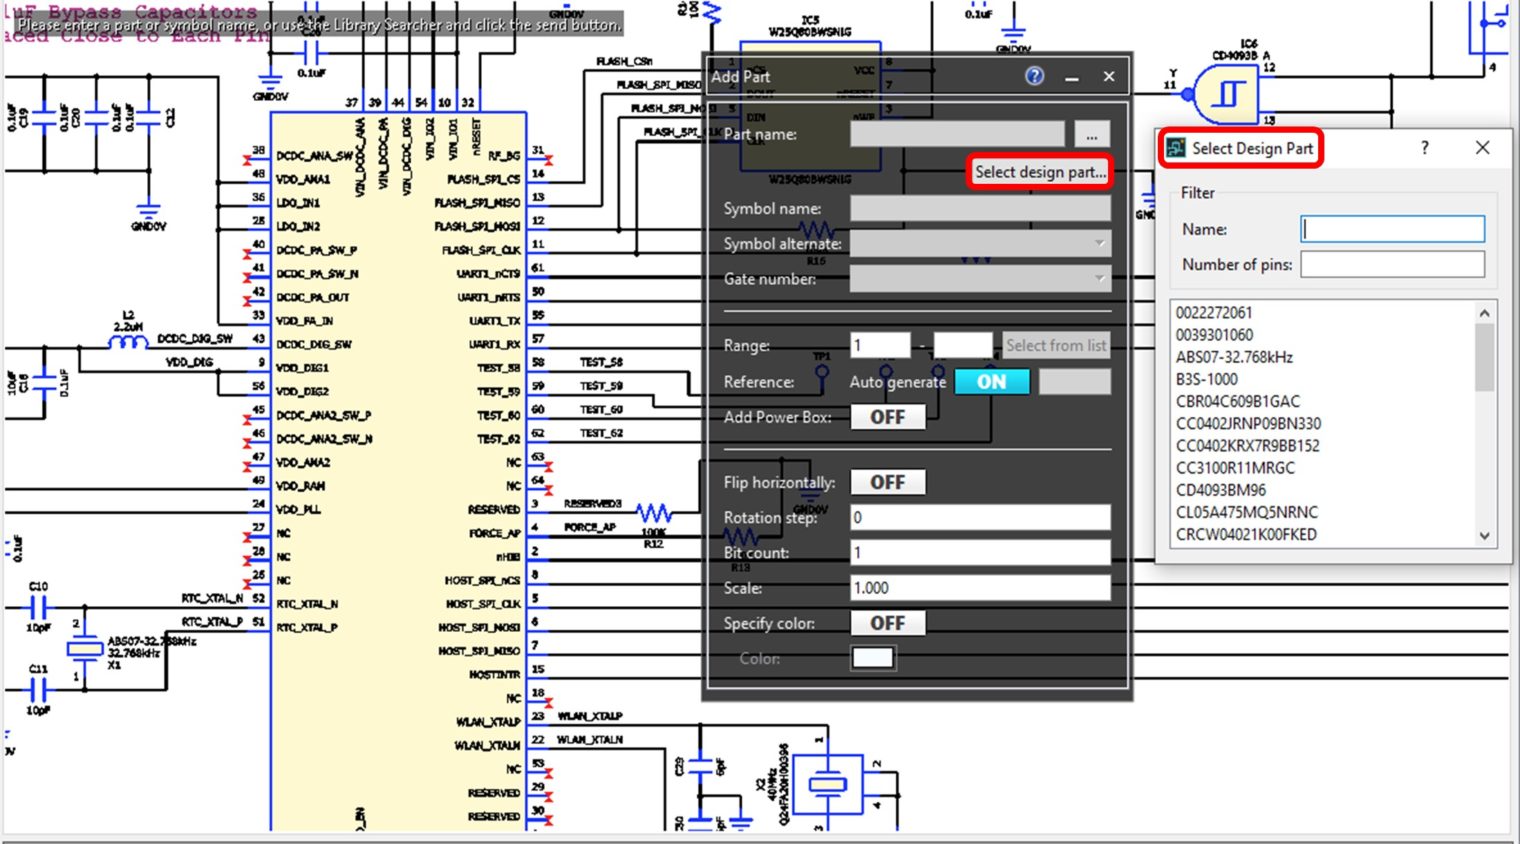Click the Number of pins filter field

coord(1391,263)
